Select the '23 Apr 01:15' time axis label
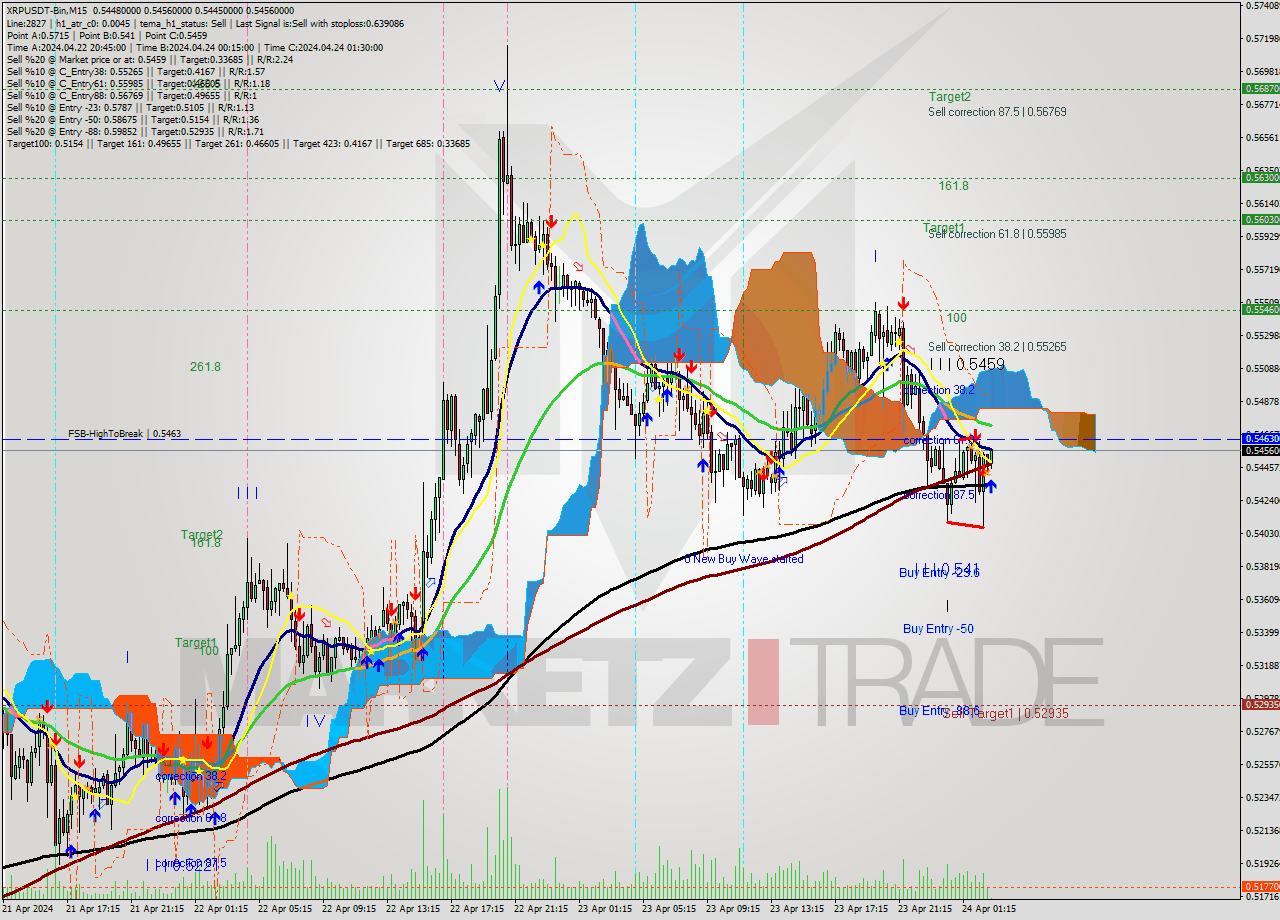1280x920 pixels. point(605,909)
